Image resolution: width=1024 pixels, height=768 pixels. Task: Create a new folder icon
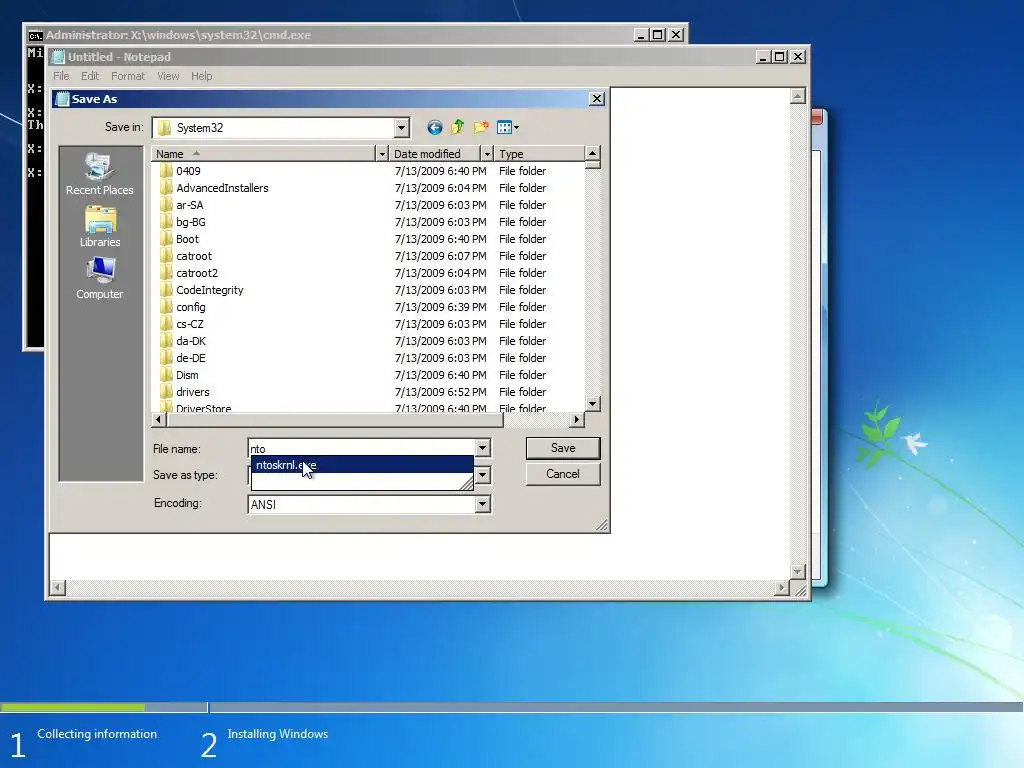click(481, 127)
